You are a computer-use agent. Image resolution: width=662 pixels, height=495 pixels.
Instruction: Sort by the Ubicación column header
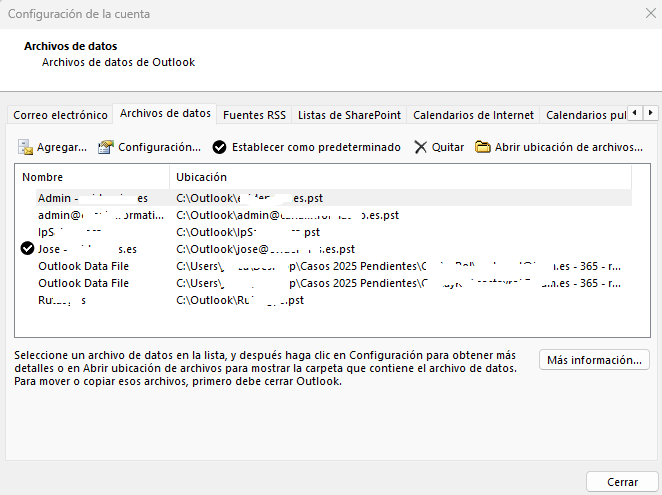pyautogui.click(x=400, y=177)
